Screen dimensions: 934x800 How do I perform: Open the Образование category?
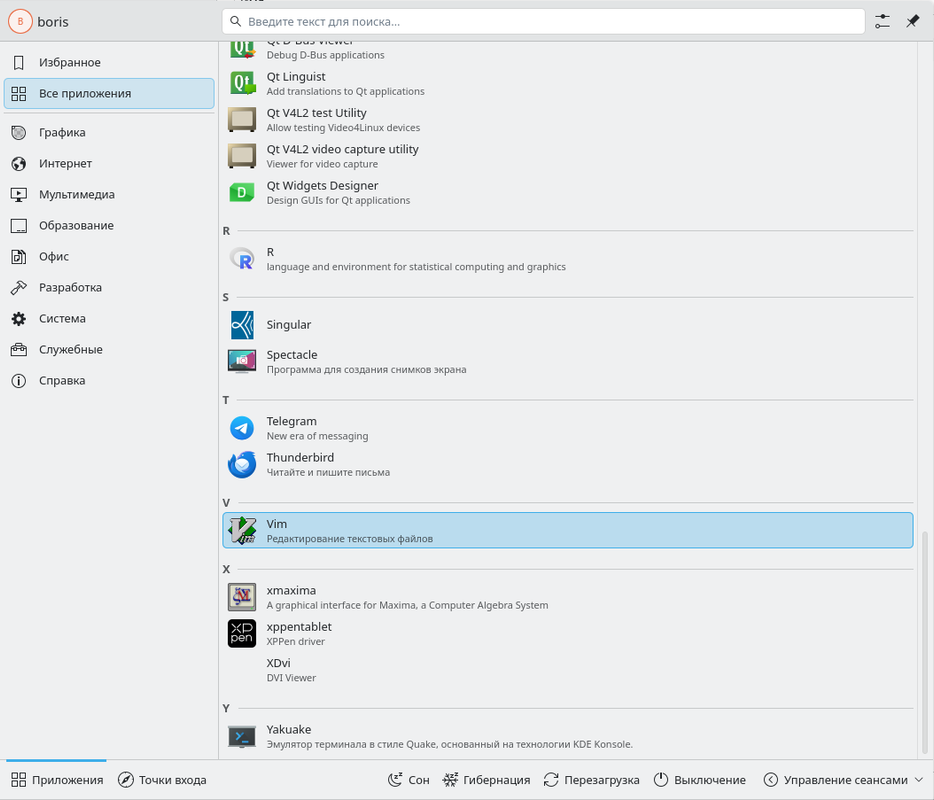point(109,225)
